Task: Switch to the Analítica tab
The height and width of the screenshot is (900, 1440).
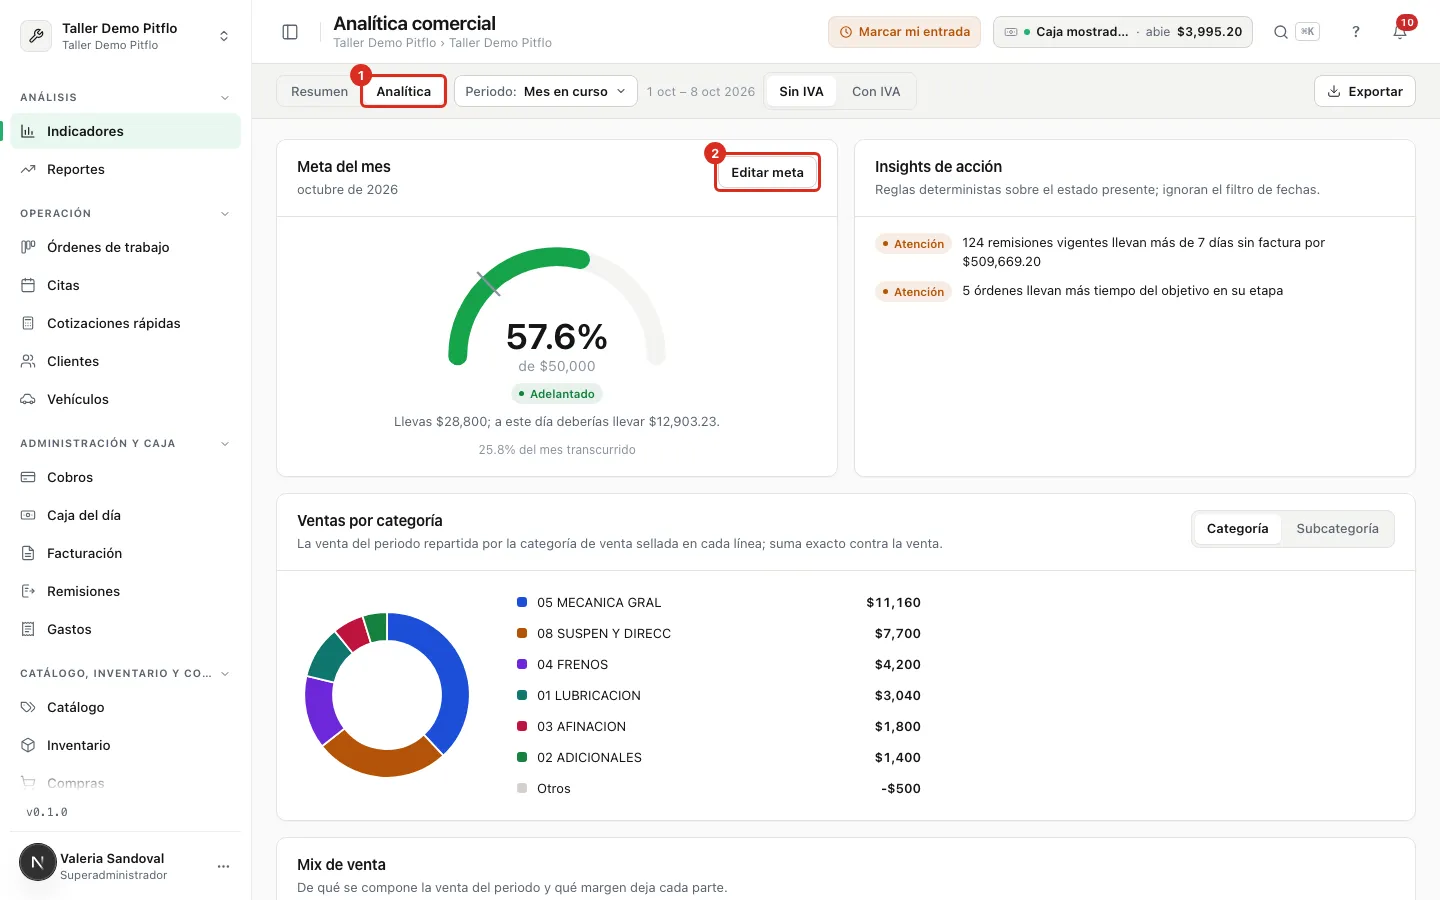Action: pos(403,91)
